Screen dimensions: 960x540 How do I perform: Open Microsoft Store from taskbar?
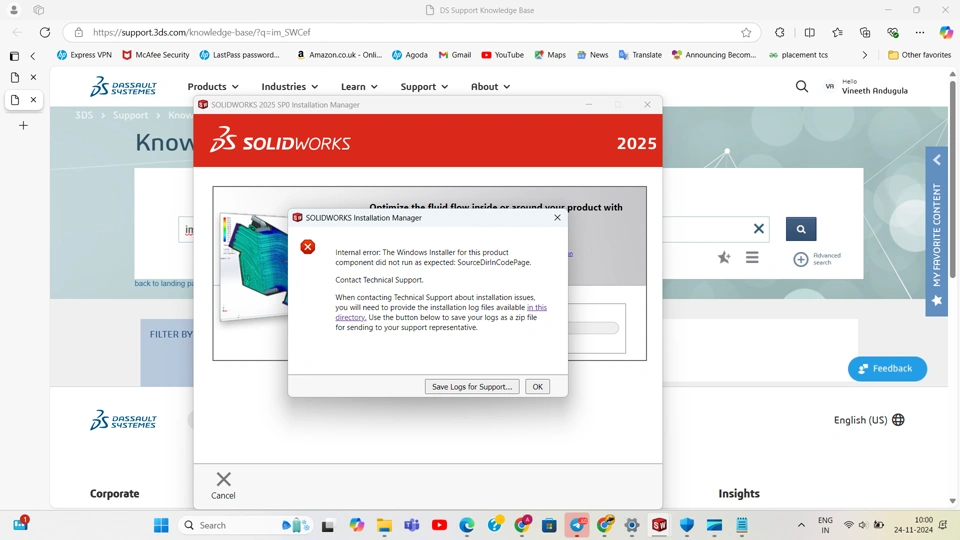click(549, 525)
